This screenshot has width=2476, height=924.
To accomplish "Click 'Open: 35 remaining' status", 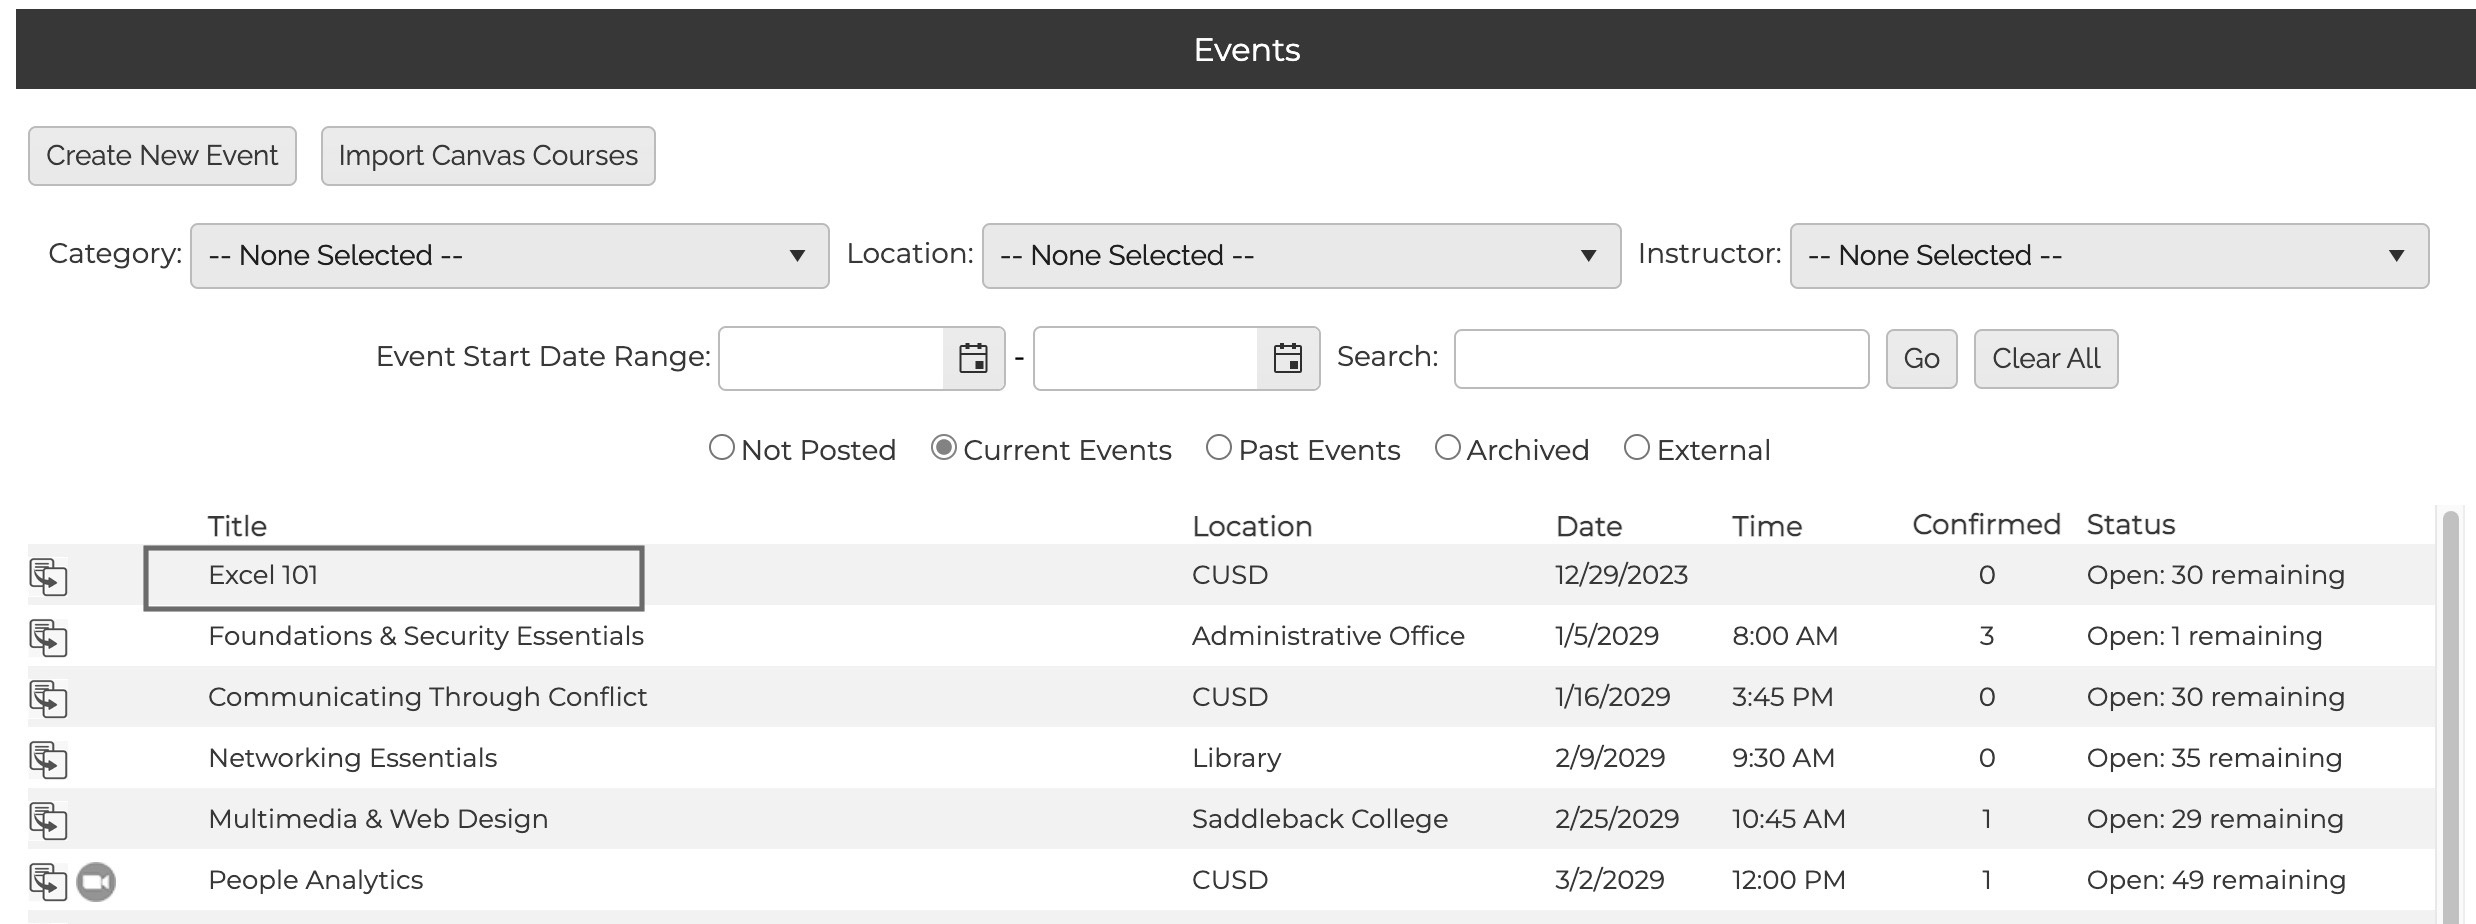I will pos(2214,758).
